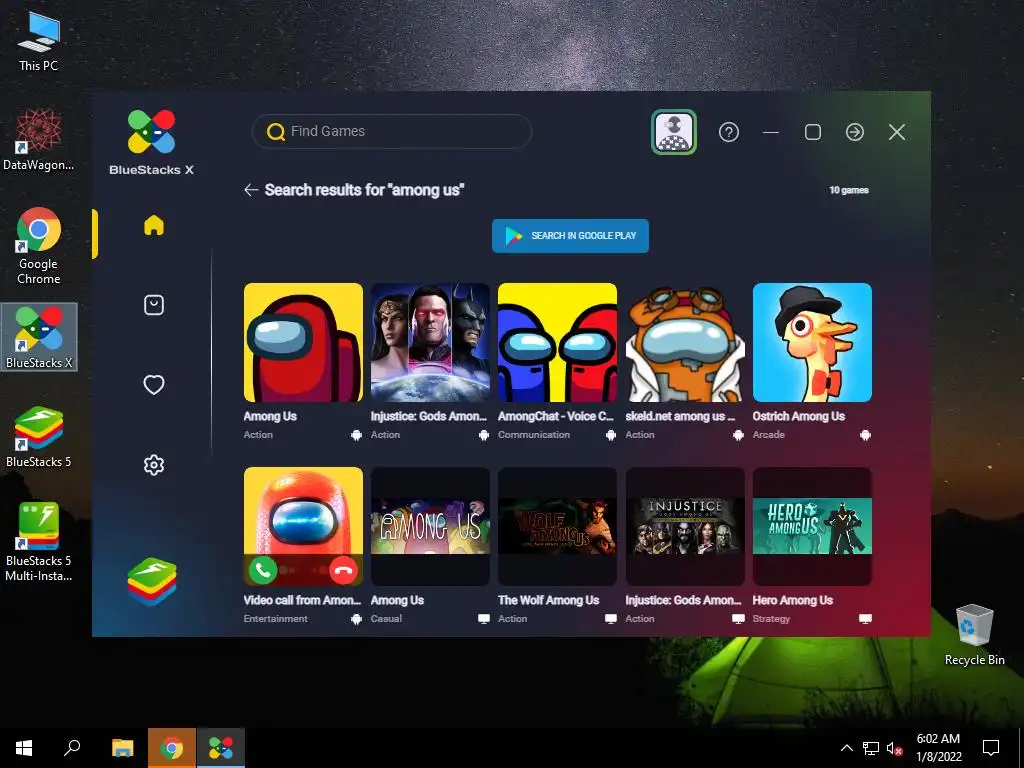
Task: Click the monitor icon under Among Us Casual
Action: click(483, 618)
